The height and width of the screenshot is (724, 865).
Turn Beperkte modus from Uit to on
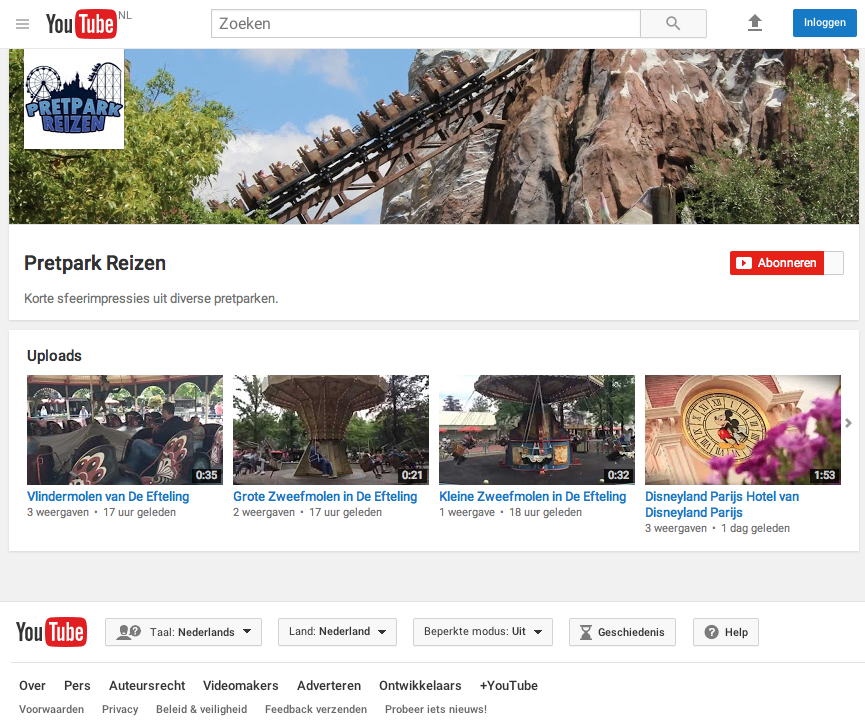pyautogui.click(x=483, y=632)
